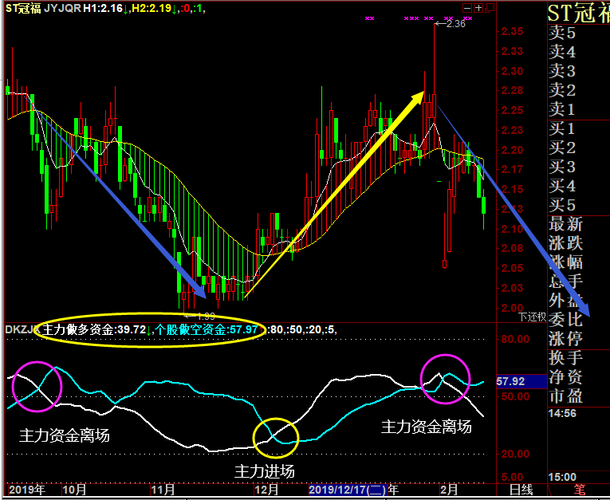
Task: Select the 买4 order row
Action: (x=578, y=186)
